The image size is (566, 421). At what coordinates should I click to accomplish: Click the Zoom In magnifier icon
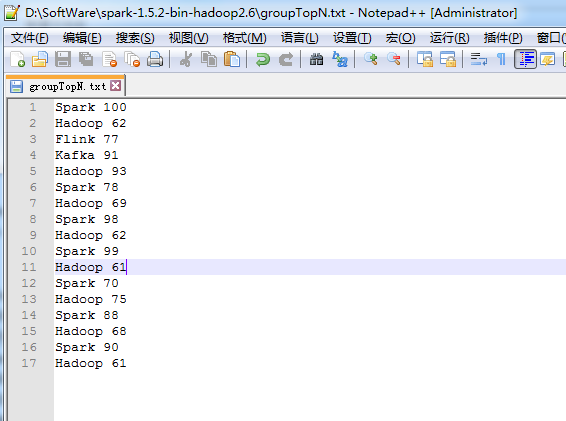click(371, 59)
